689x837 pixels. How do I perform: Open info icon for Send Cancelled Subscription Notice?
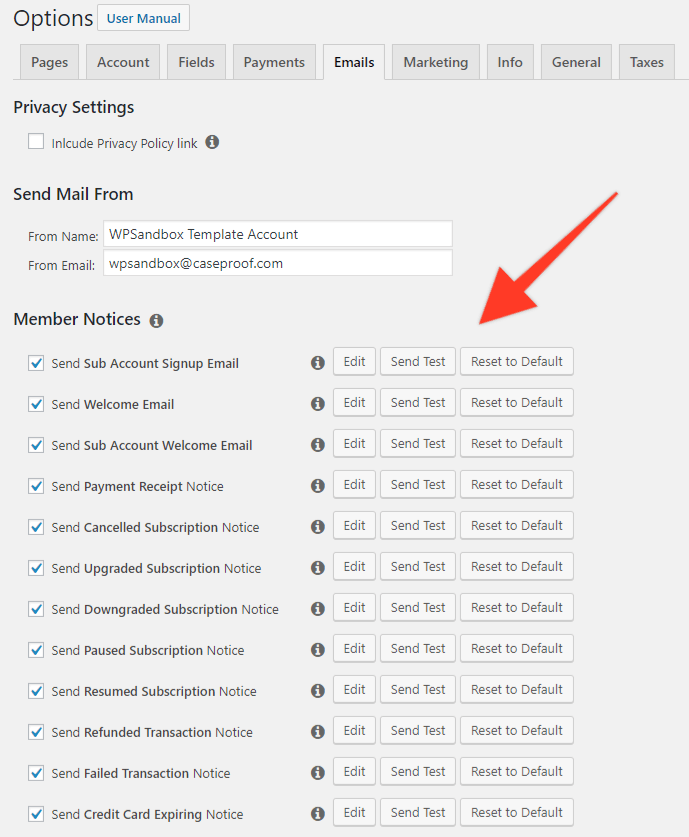[x=317, y=525]
